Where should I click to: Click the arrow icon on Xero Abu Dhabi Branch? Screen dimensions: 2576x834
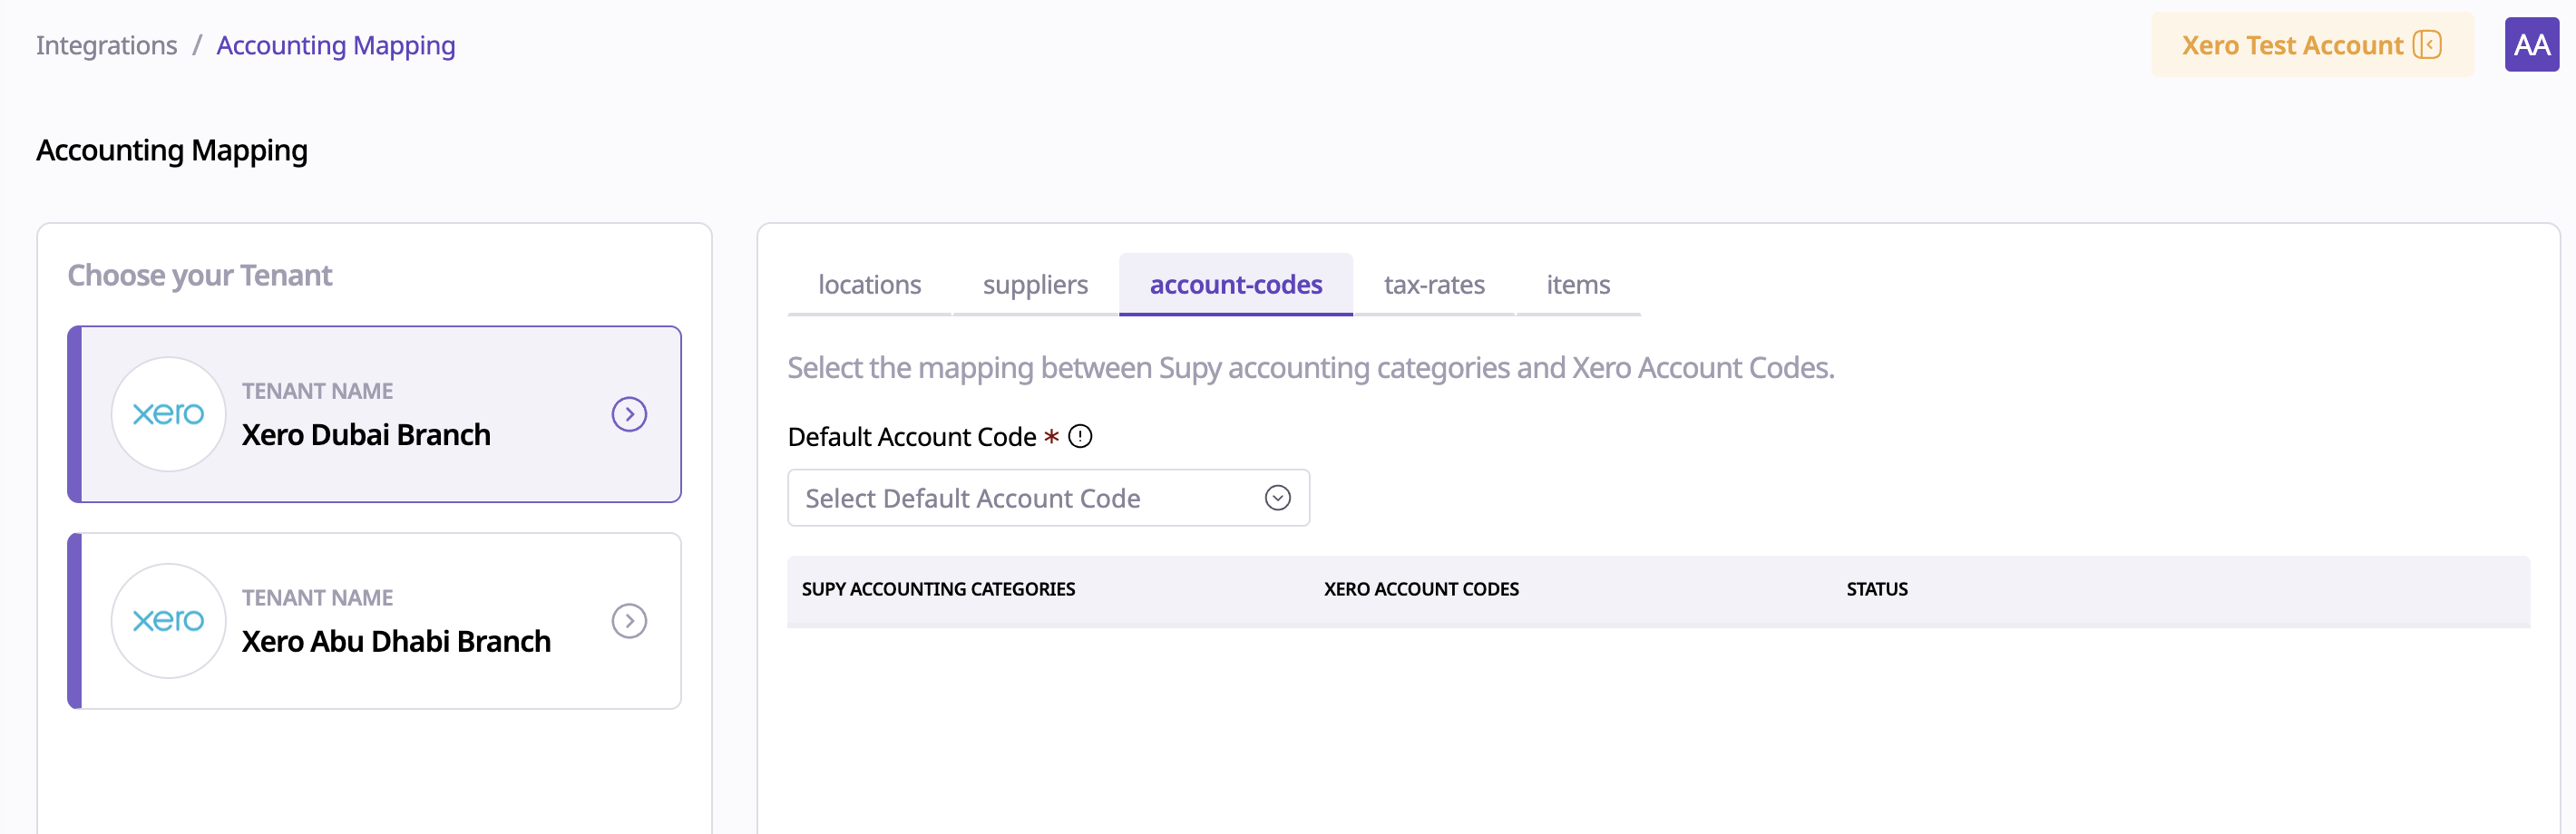[629, 621]
